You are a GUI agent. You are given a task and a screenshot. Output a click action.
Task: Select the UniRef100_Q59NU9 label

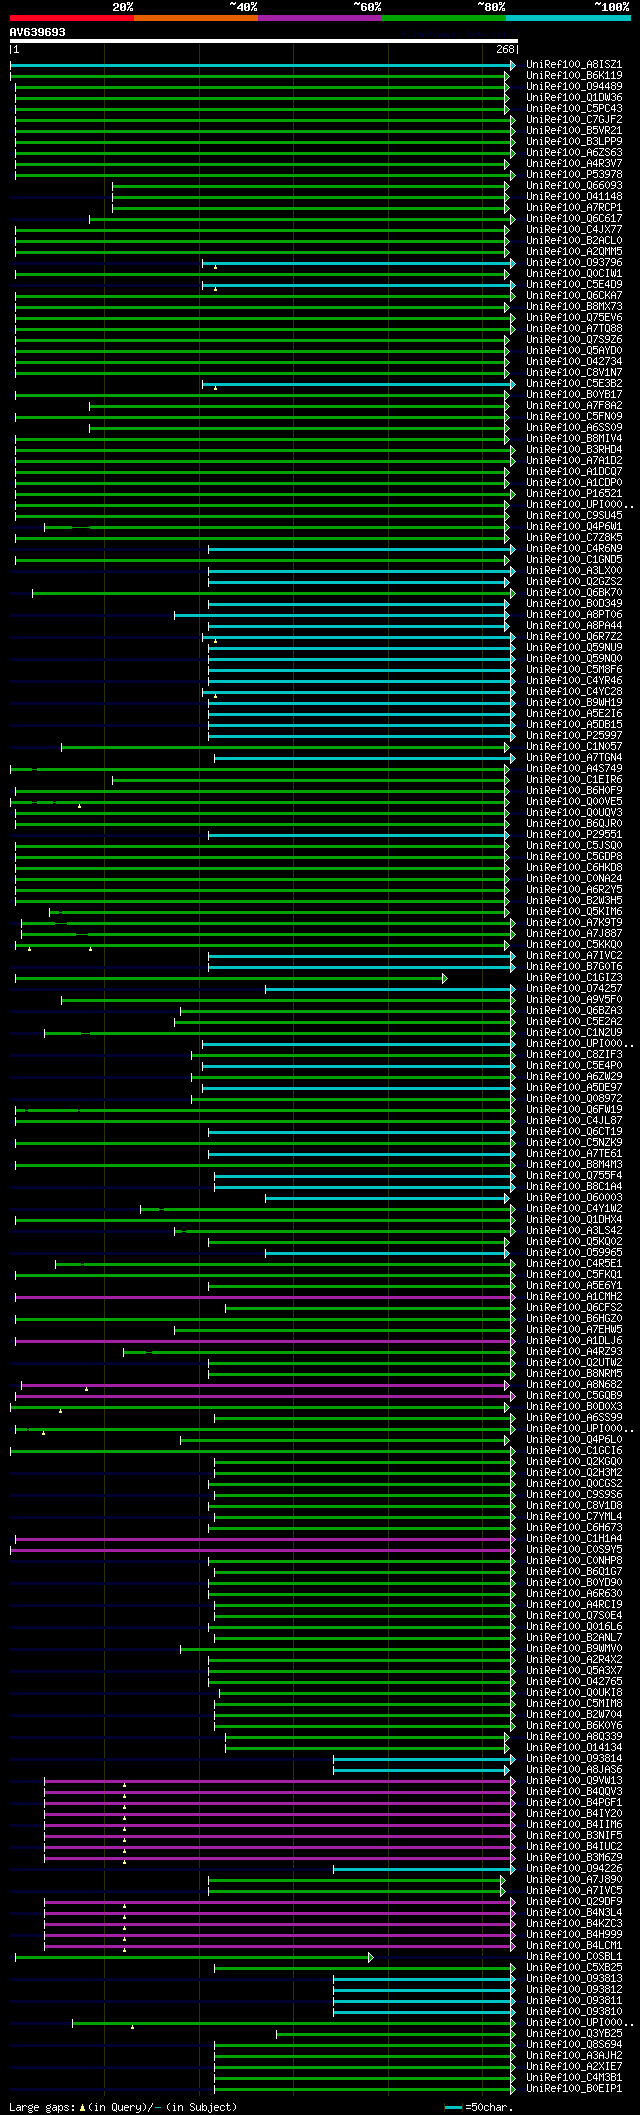tap(574, 648)
